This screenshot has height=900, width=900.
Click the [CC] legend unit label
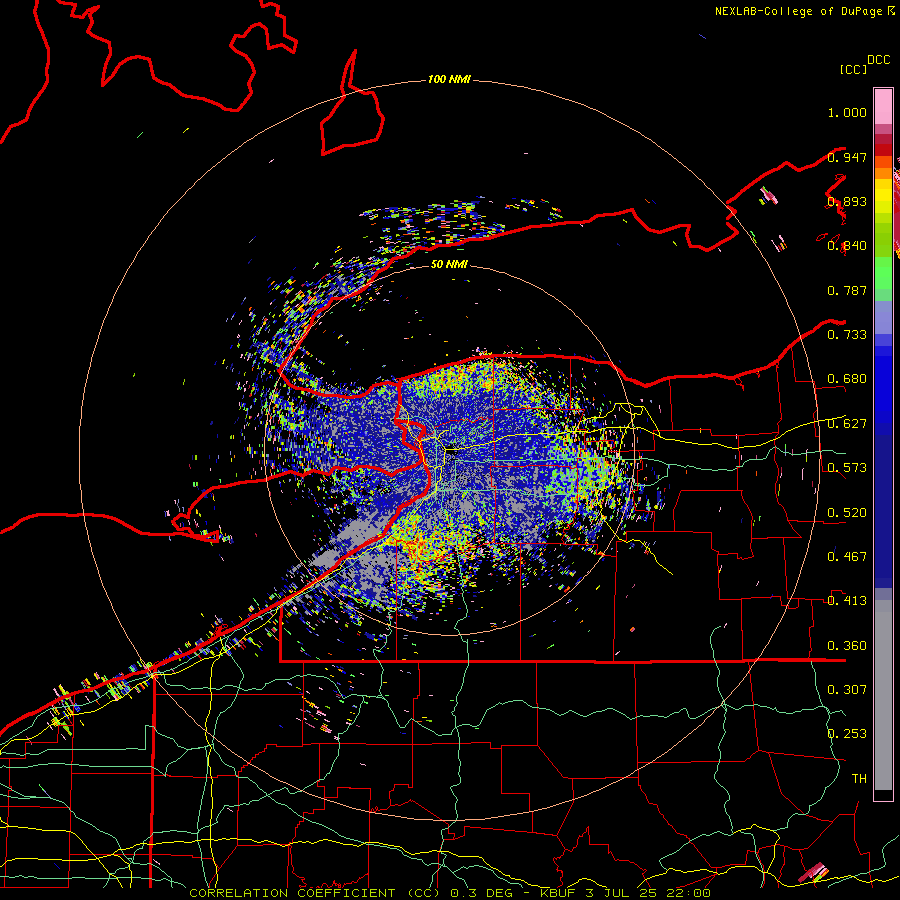click(x=853, y=69)
